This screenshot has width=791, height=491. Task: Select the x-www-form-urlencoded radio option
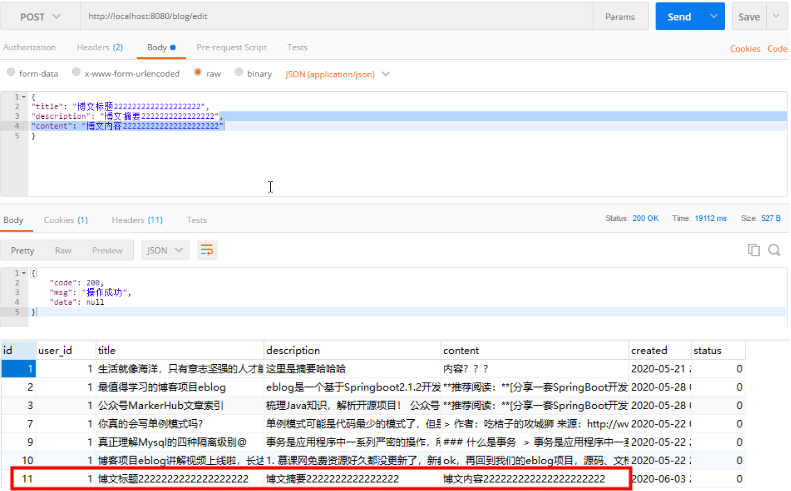[76, 72]
